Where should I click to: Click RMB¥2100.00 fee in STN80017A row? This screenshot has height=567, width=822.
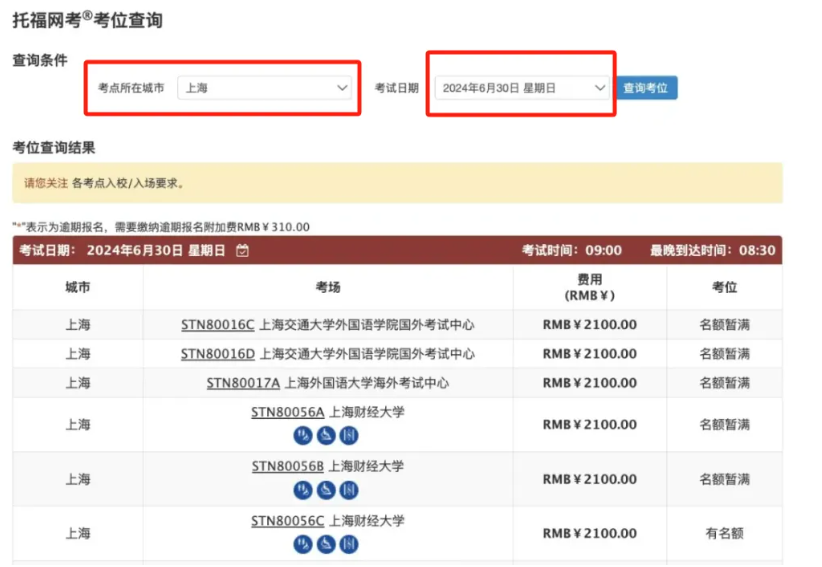pos(590,383)
